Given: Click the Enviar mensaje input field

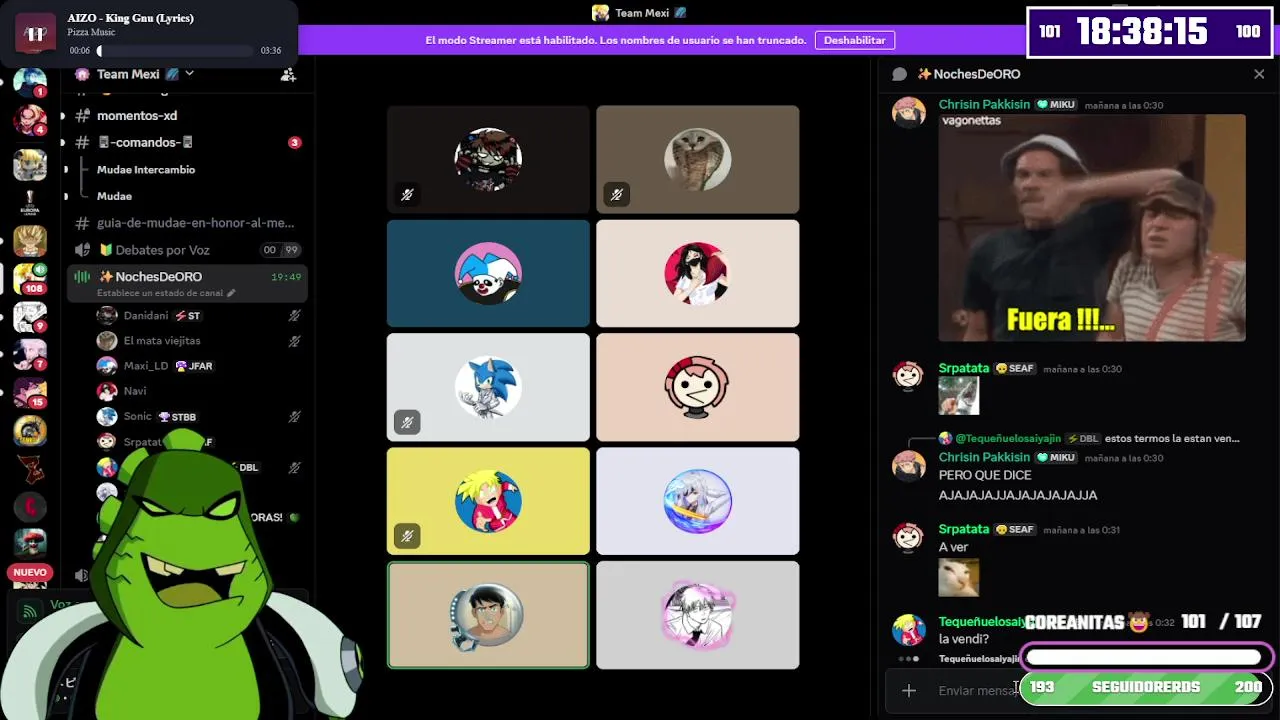Looking at the screenshot, I should pos(975,690).
